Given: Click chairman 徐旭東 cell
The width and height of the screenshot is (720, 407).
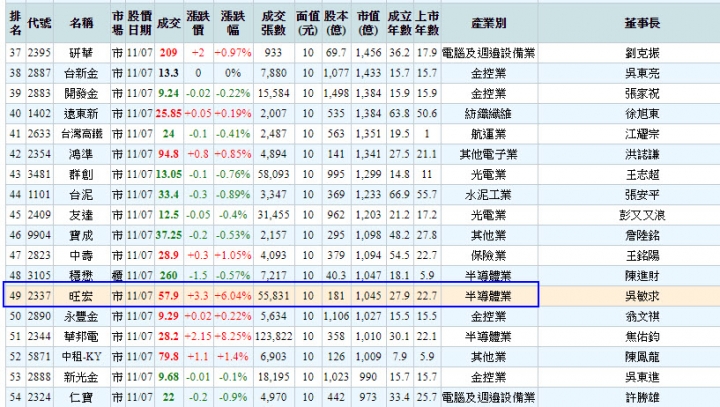Looking at the screenshot, I should [642, 113].
